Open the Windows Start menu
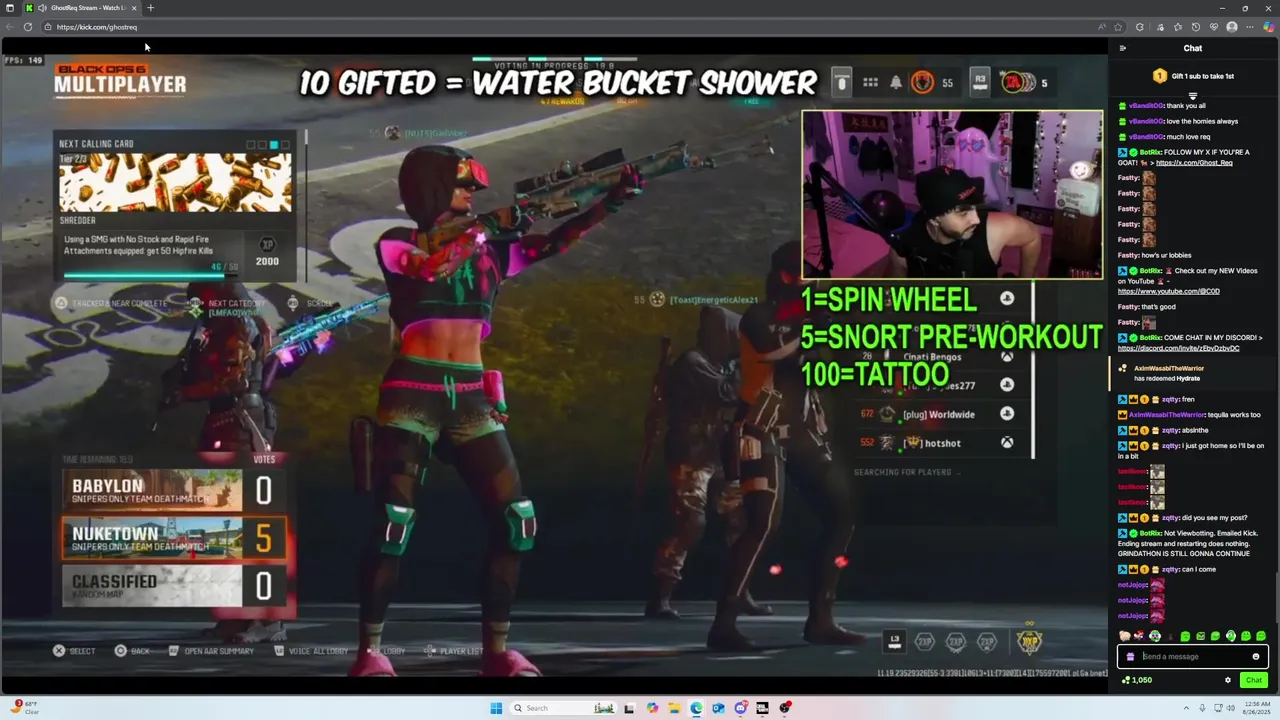The image size is (1280, 720). click(x=496, y=708)
